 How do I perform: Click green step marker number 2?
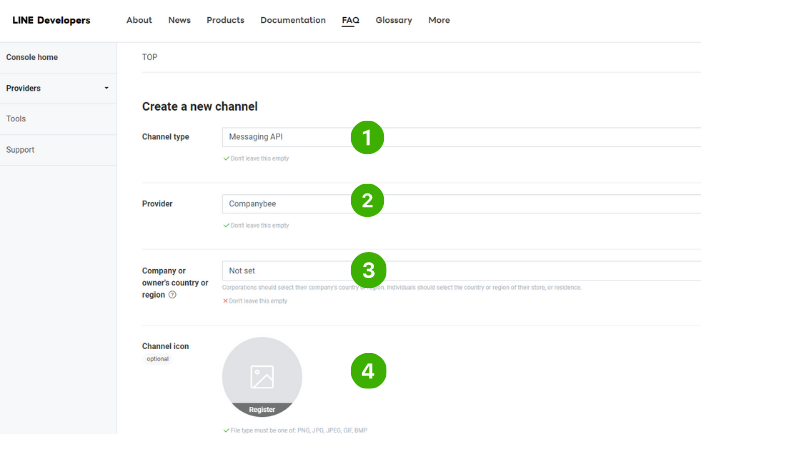(x=367, y=202)
